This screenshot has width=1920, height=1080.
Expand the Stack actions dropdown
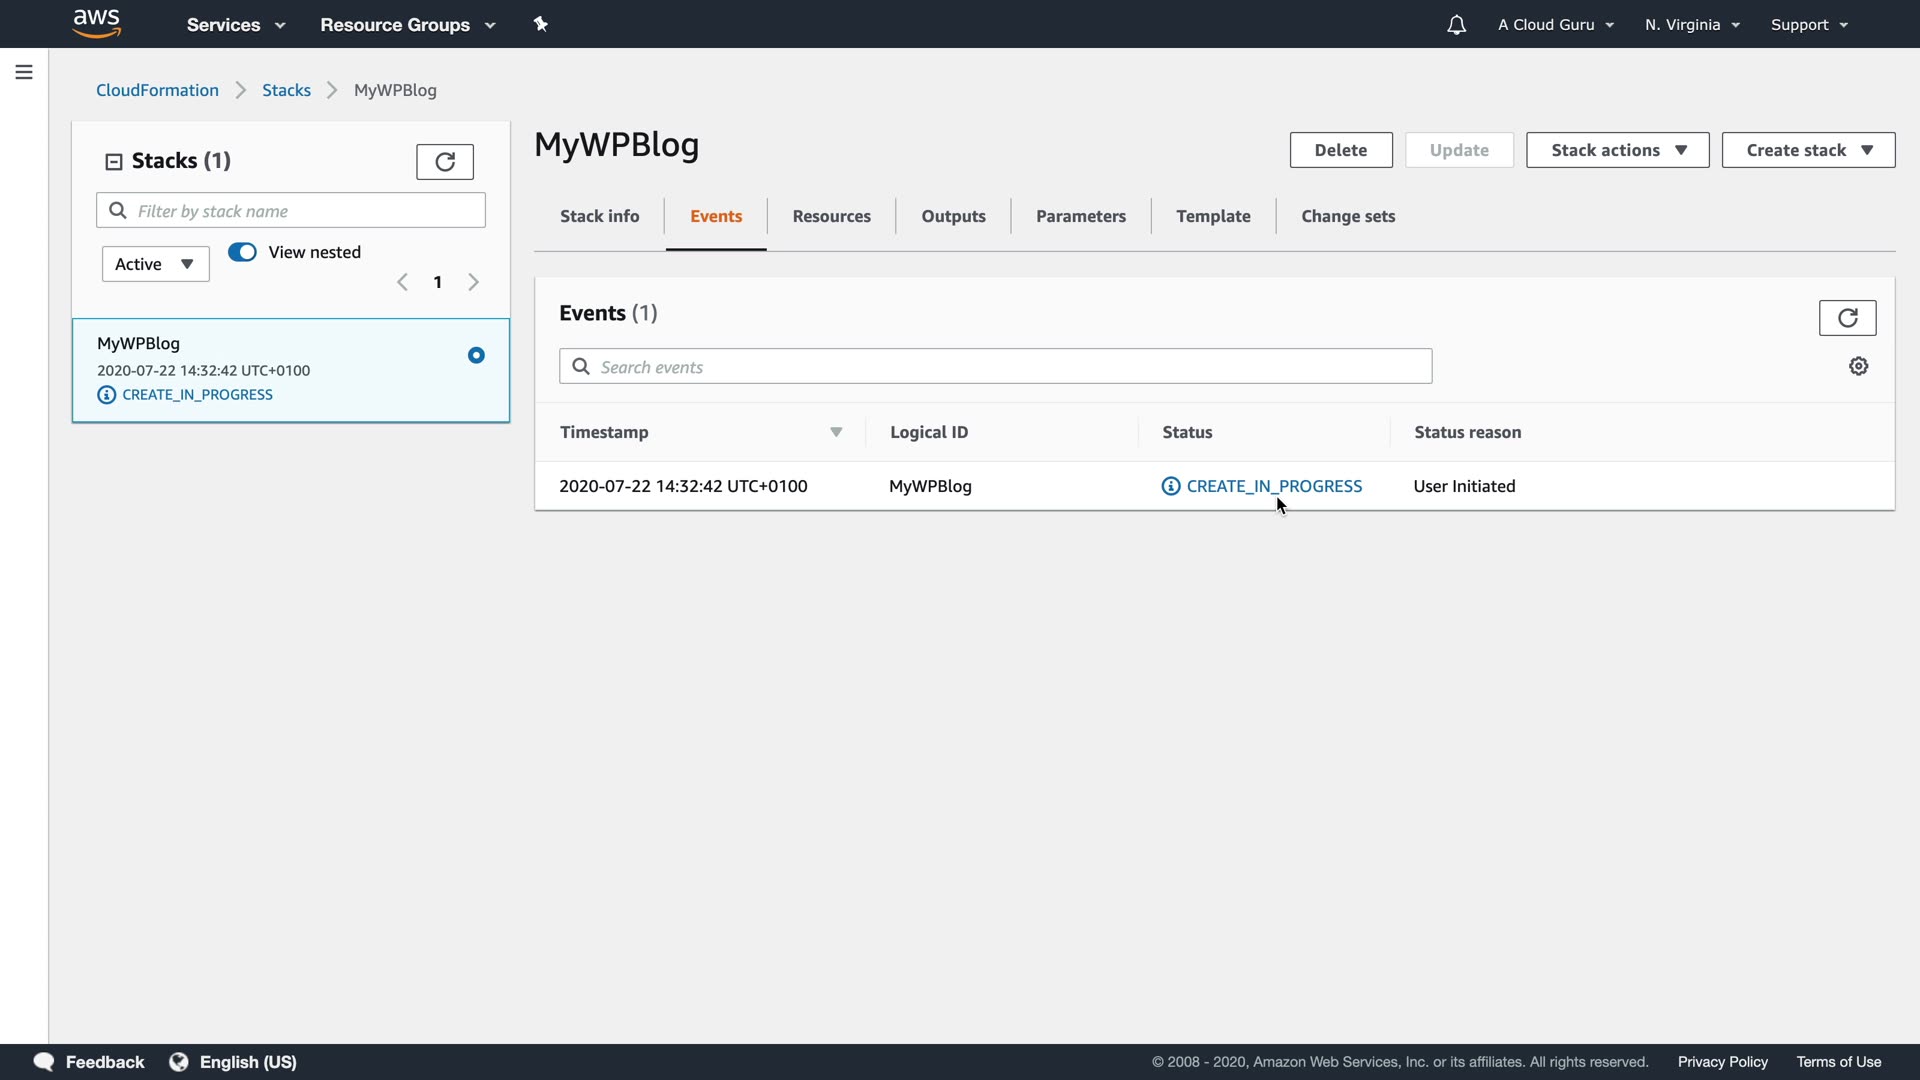pyautogui.click(x=1617, y=150)
